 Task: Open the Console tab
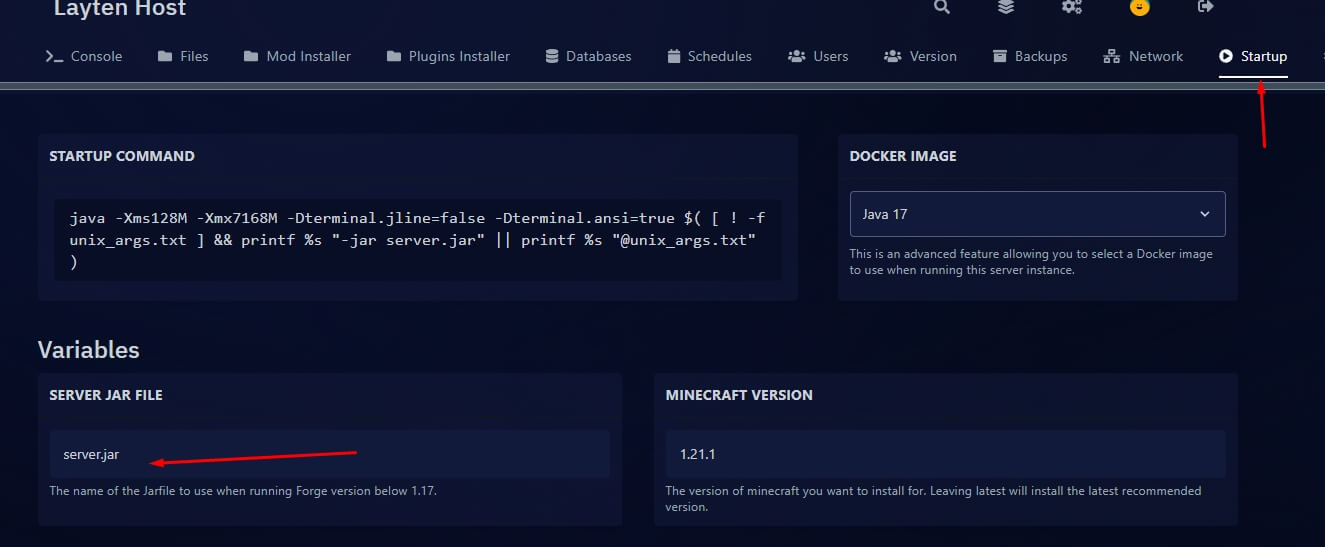point(84,56)
